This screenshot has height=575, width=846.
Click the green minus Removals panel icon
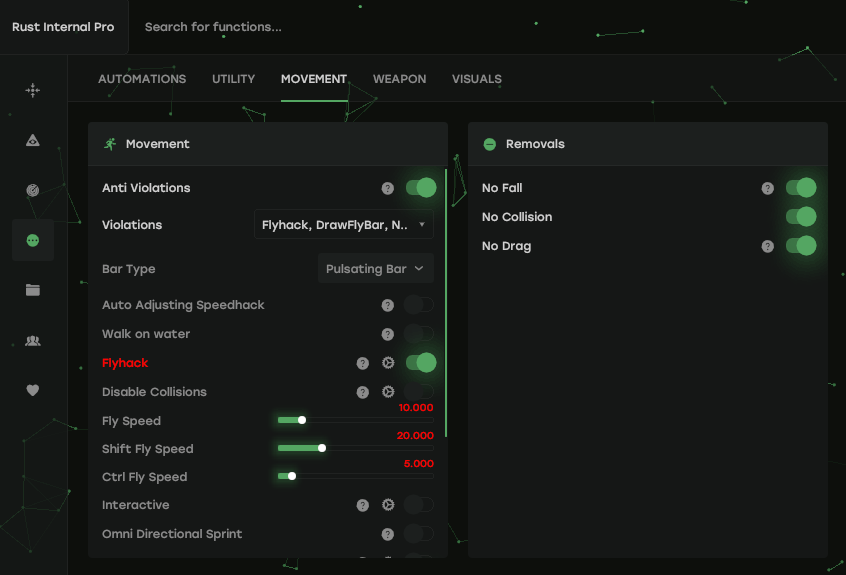click(489, 144)
